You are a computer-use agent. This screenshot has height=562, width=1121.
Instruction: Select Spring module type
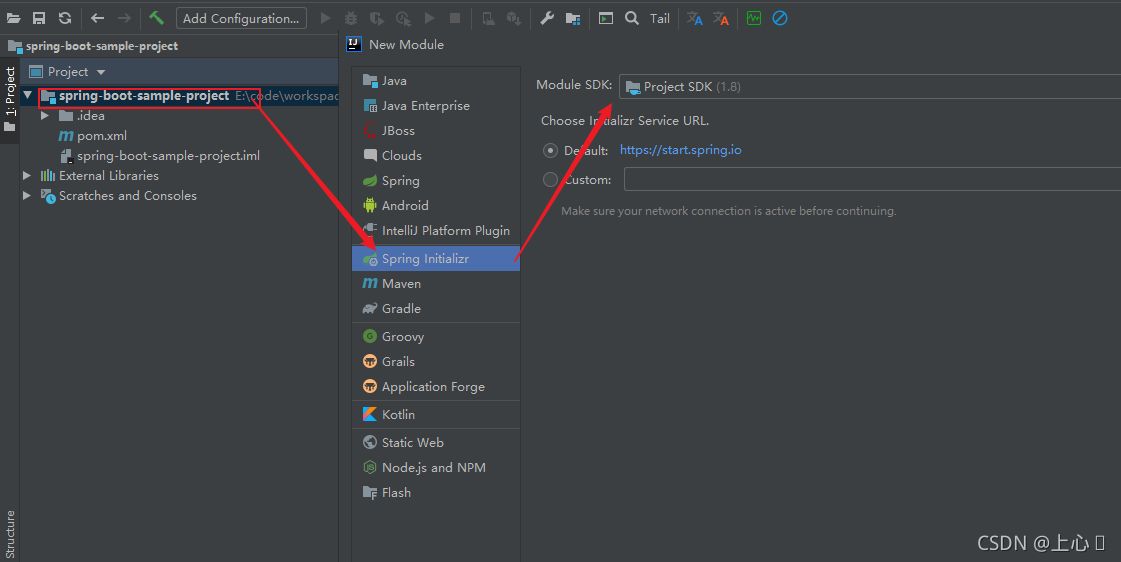[x=436, y=181]
